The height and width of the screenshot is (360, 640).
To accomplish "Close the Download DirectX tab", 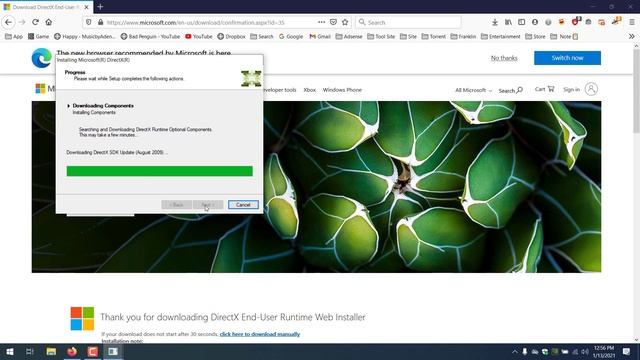I will (x=87, y=7).
